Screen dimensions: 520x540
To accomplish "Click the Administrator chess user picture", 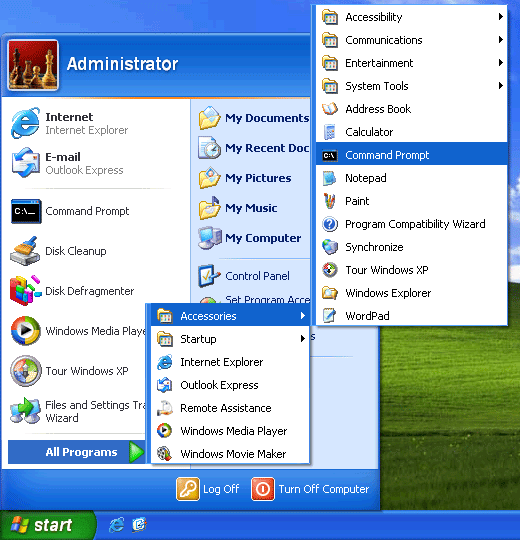I will 33,65.
